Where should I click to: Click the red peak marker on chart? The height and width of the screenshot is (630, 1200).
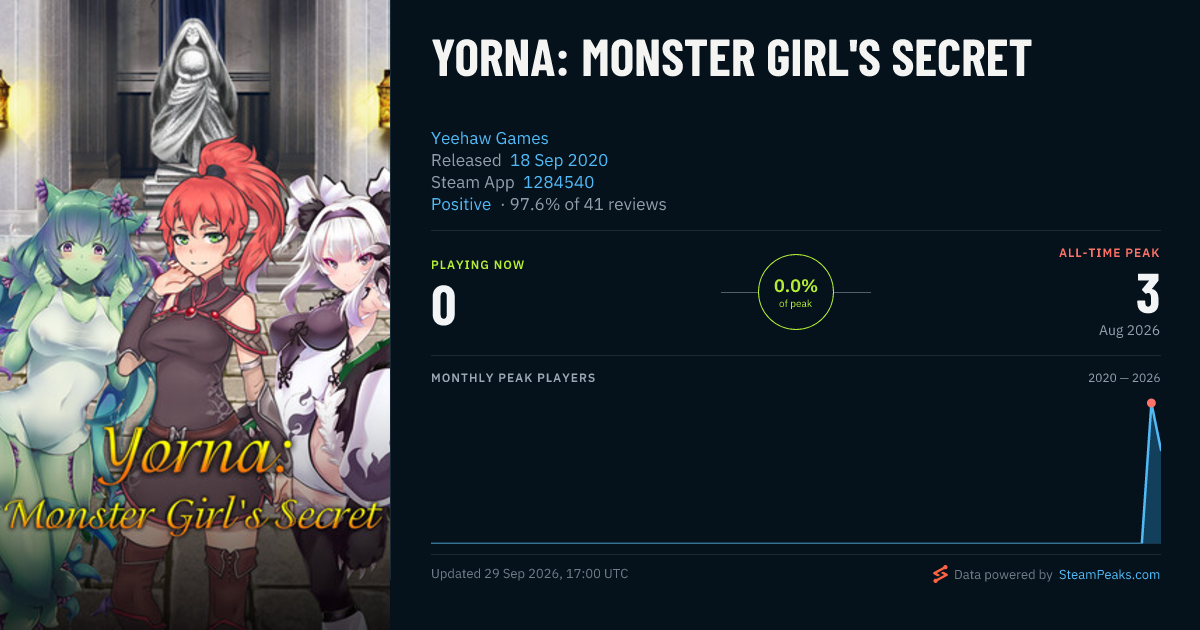coord(1151,403)
